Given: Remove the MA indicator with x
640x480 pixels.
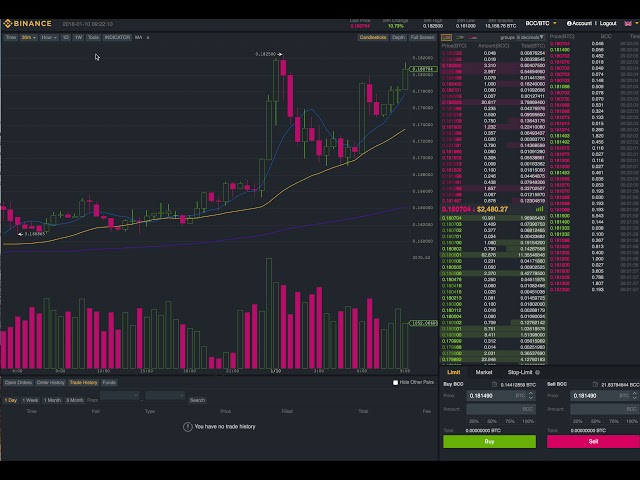Looking at the screenshot, I should [148, 38].
